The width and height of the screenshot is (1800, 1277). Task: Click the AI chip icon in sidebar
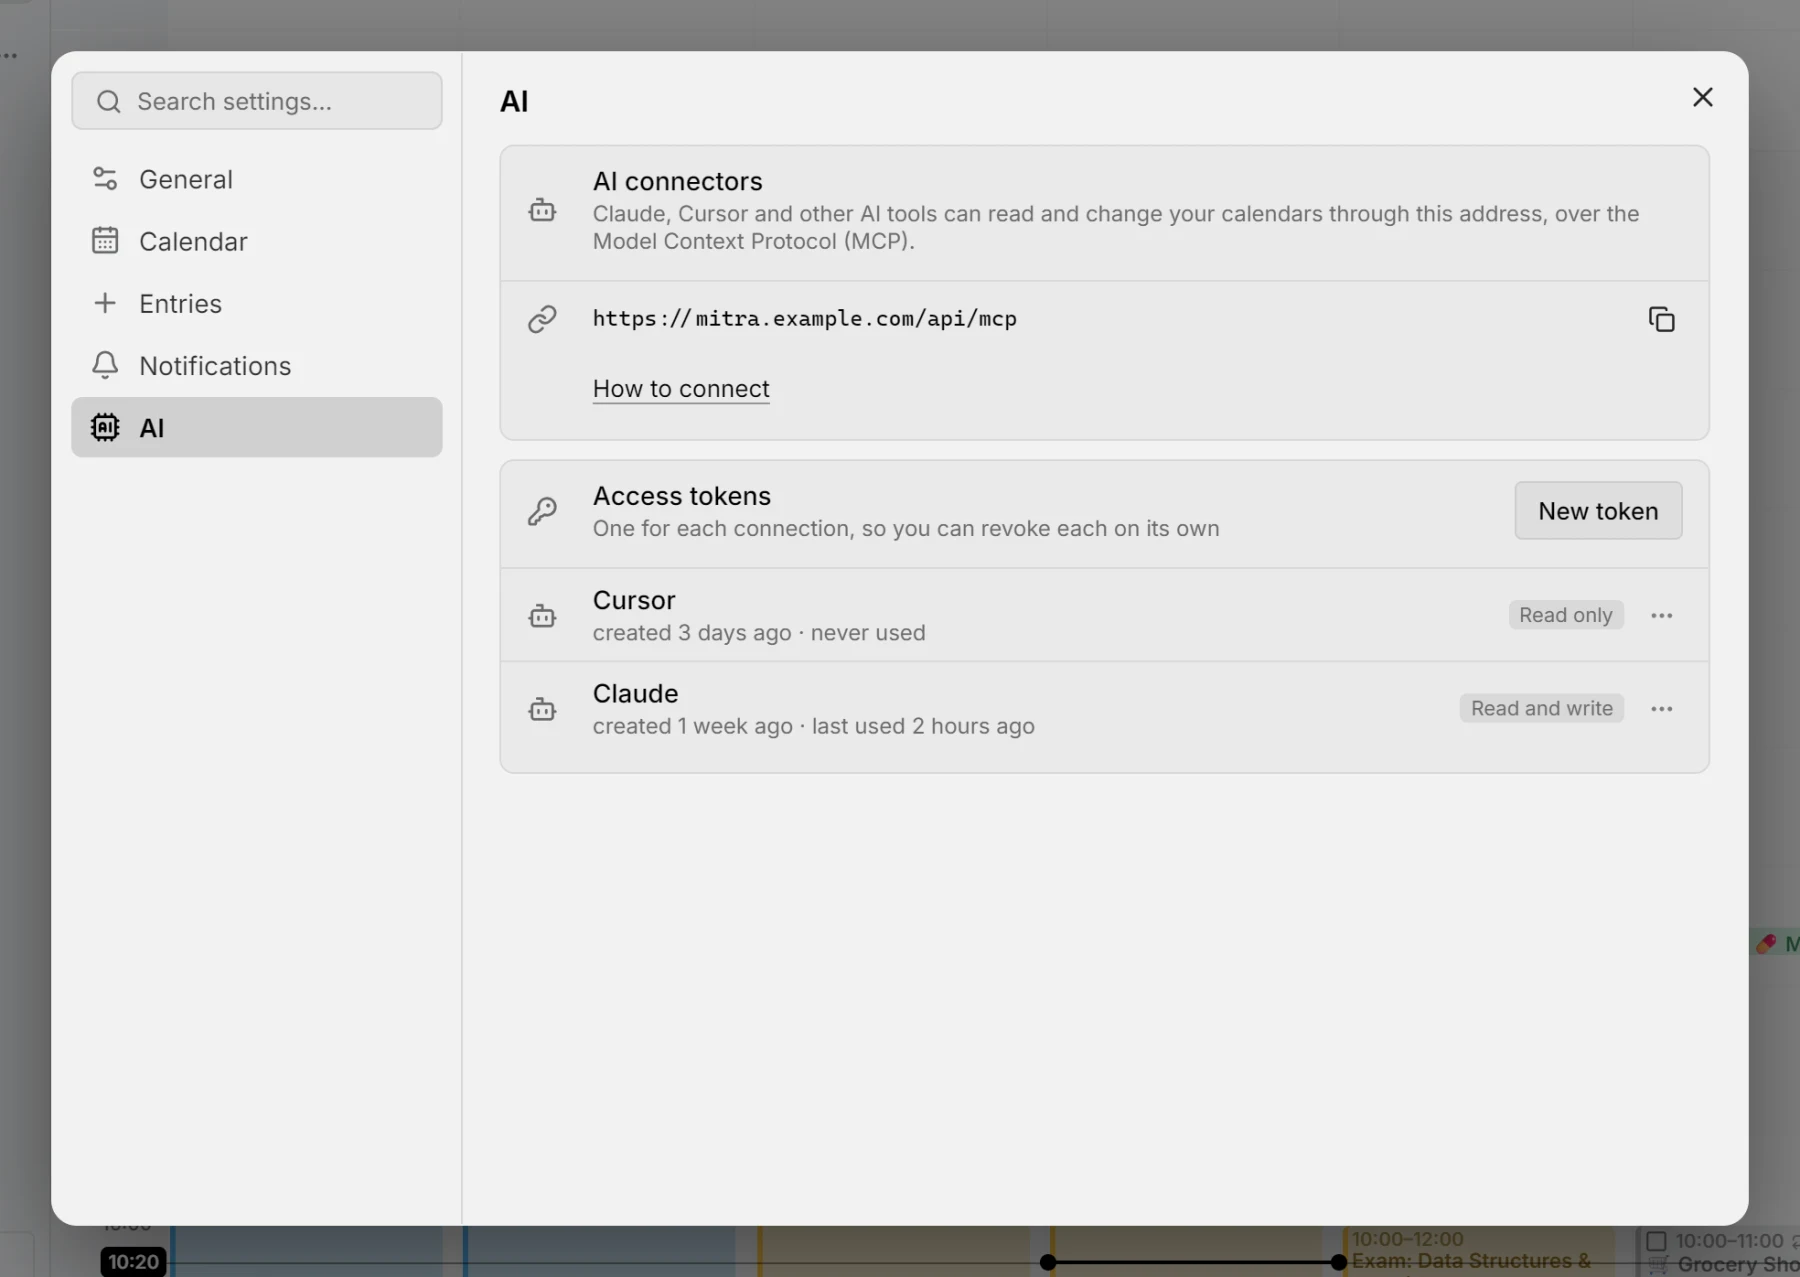pyautogui.click(x=105, y=427)
